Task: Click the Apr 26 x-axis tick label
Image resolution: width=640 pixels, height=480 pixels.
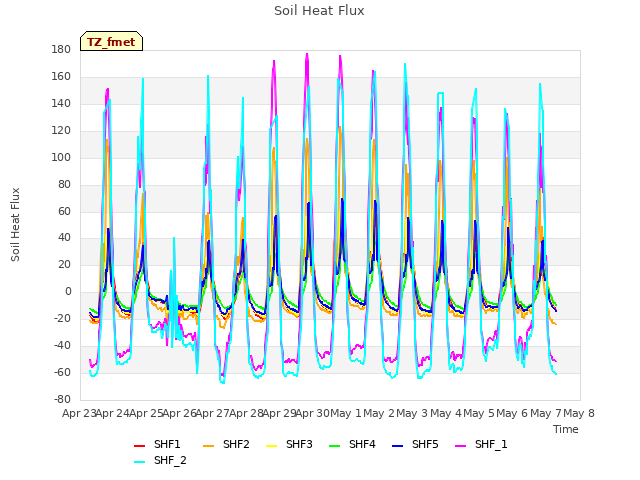Action: [179, 413]
